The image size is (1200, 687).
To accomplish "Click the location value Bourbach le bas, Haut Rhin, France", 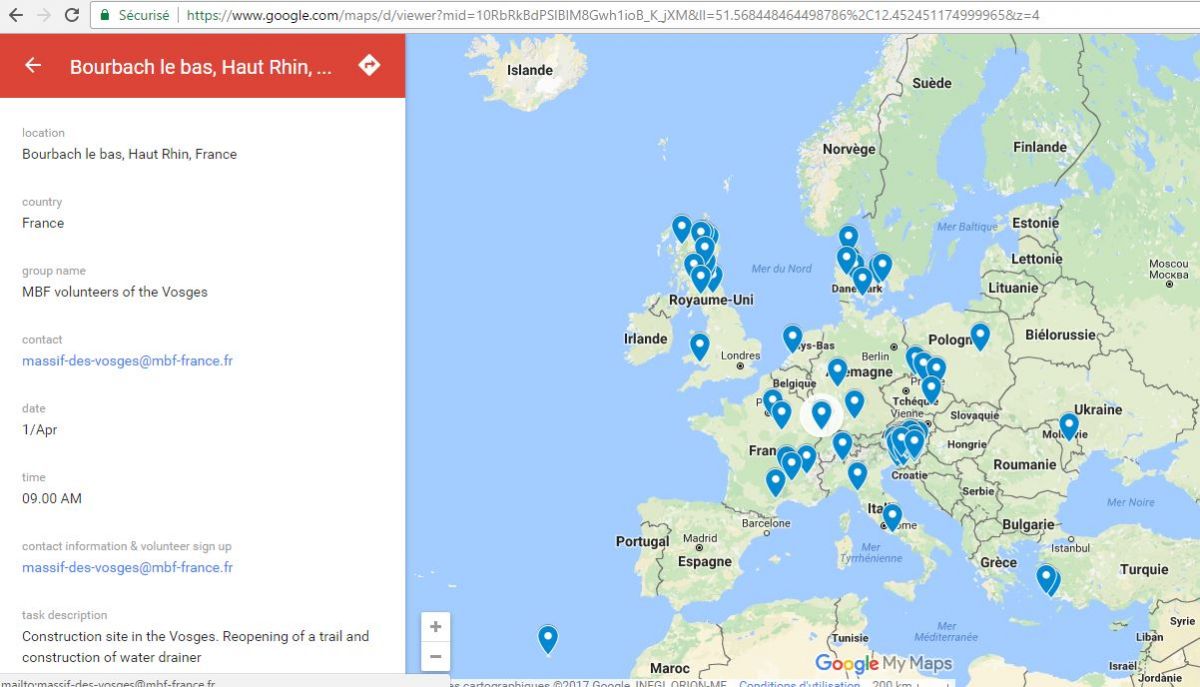I will click(129, 154).
